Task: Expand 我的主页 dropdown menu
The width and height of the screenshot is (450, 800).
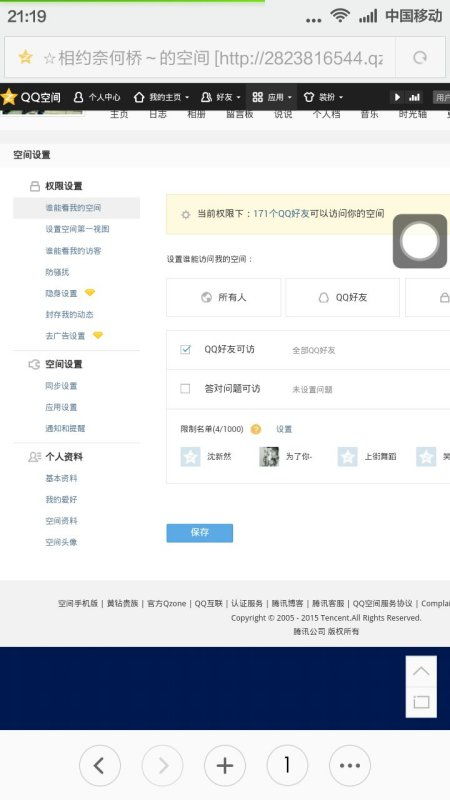Action: (x=161, y=97)
